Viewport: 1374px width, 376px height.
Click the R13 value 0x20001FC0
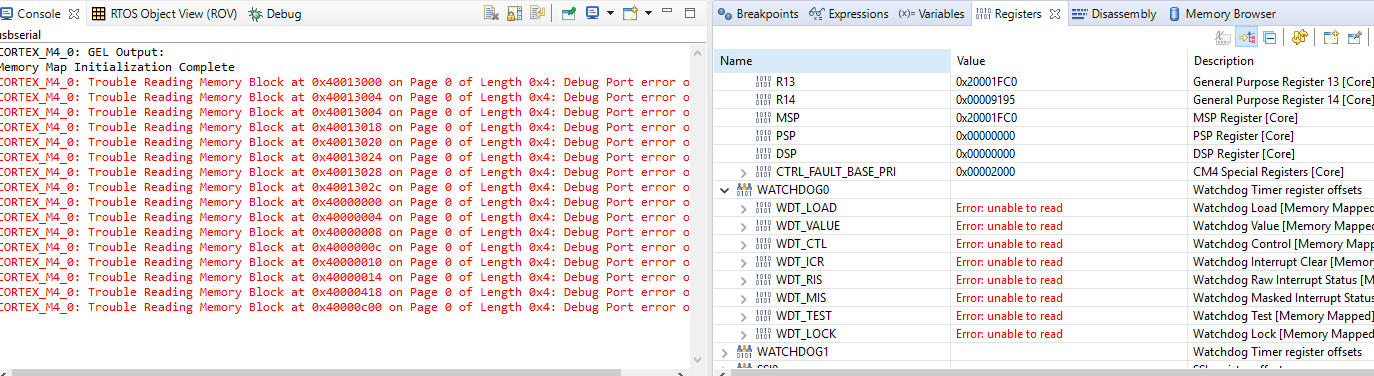tap(986, 82)
